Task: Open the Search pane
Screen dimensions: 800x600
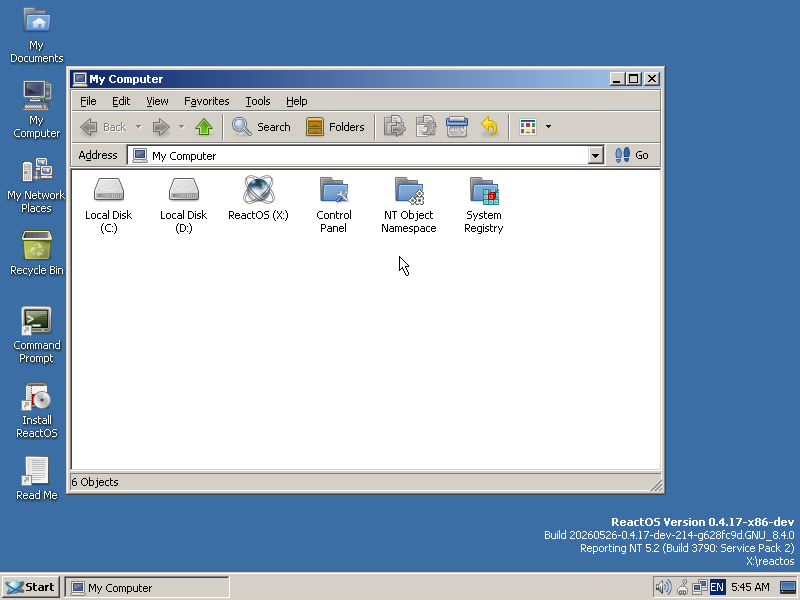Action: coord(261,127)
